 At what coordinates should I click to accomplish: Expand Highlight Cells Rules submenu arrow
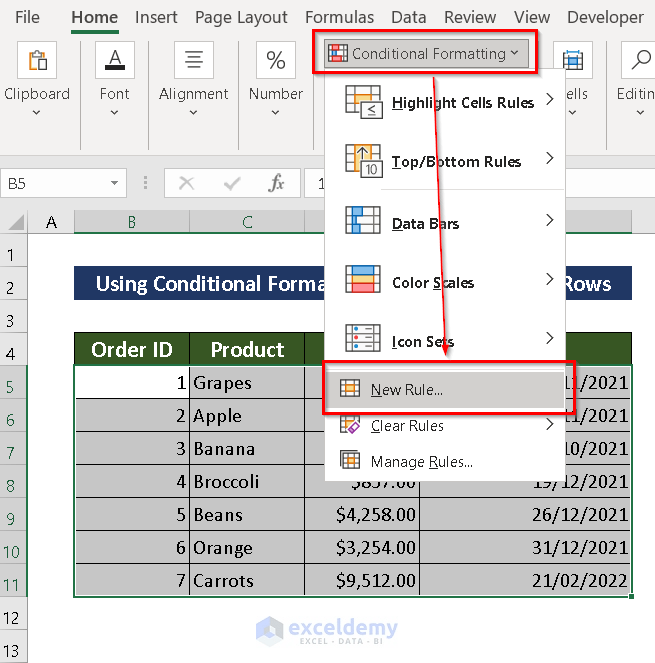(x=549, y=99)
